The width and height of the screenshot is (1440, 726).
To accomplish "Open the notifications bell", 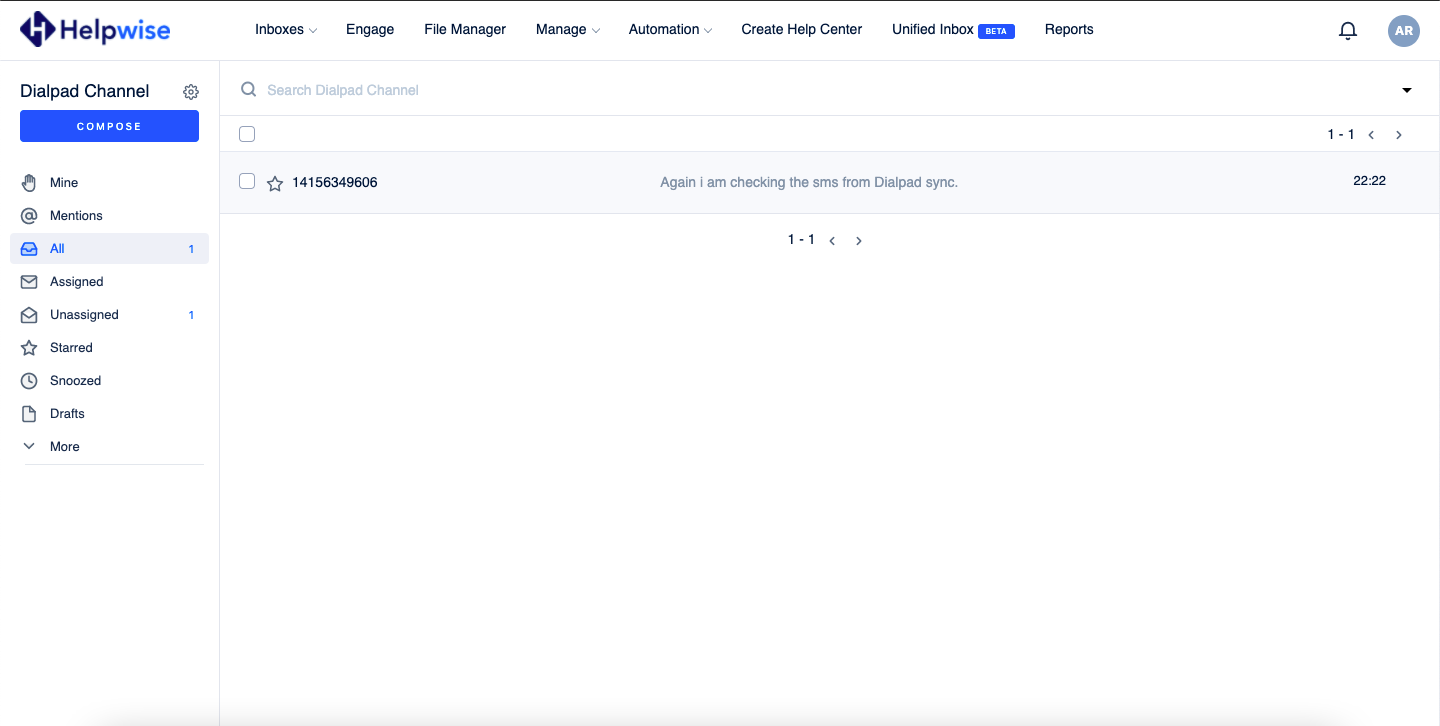I will [x=1348, y=30].
